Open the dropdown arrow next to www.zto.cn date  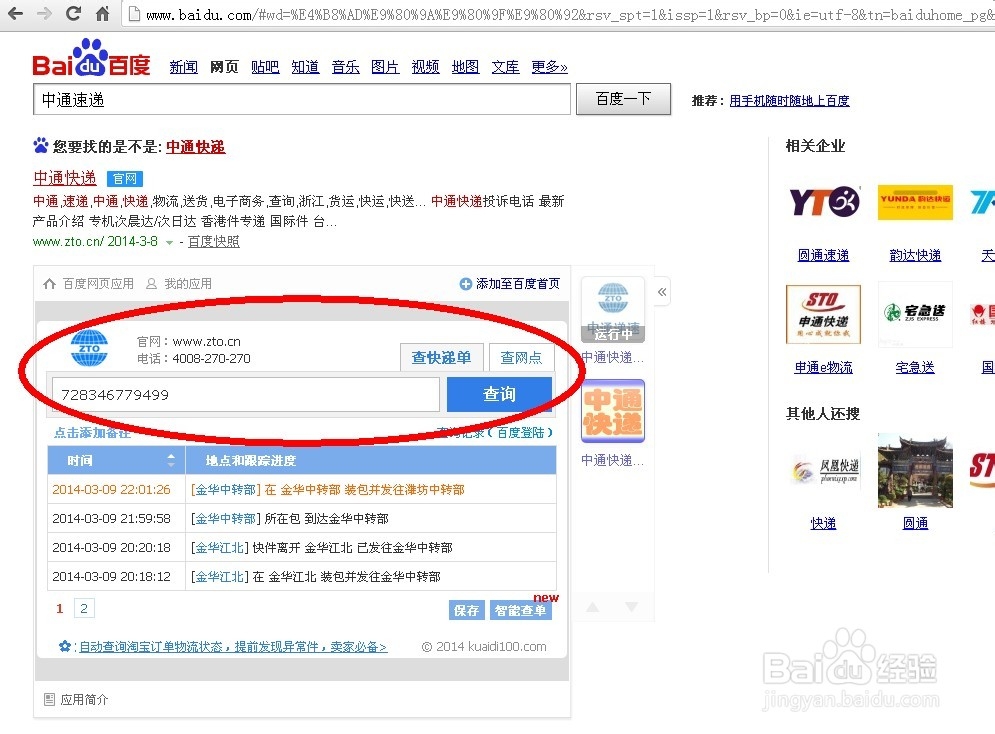click(x=169, y=242)
